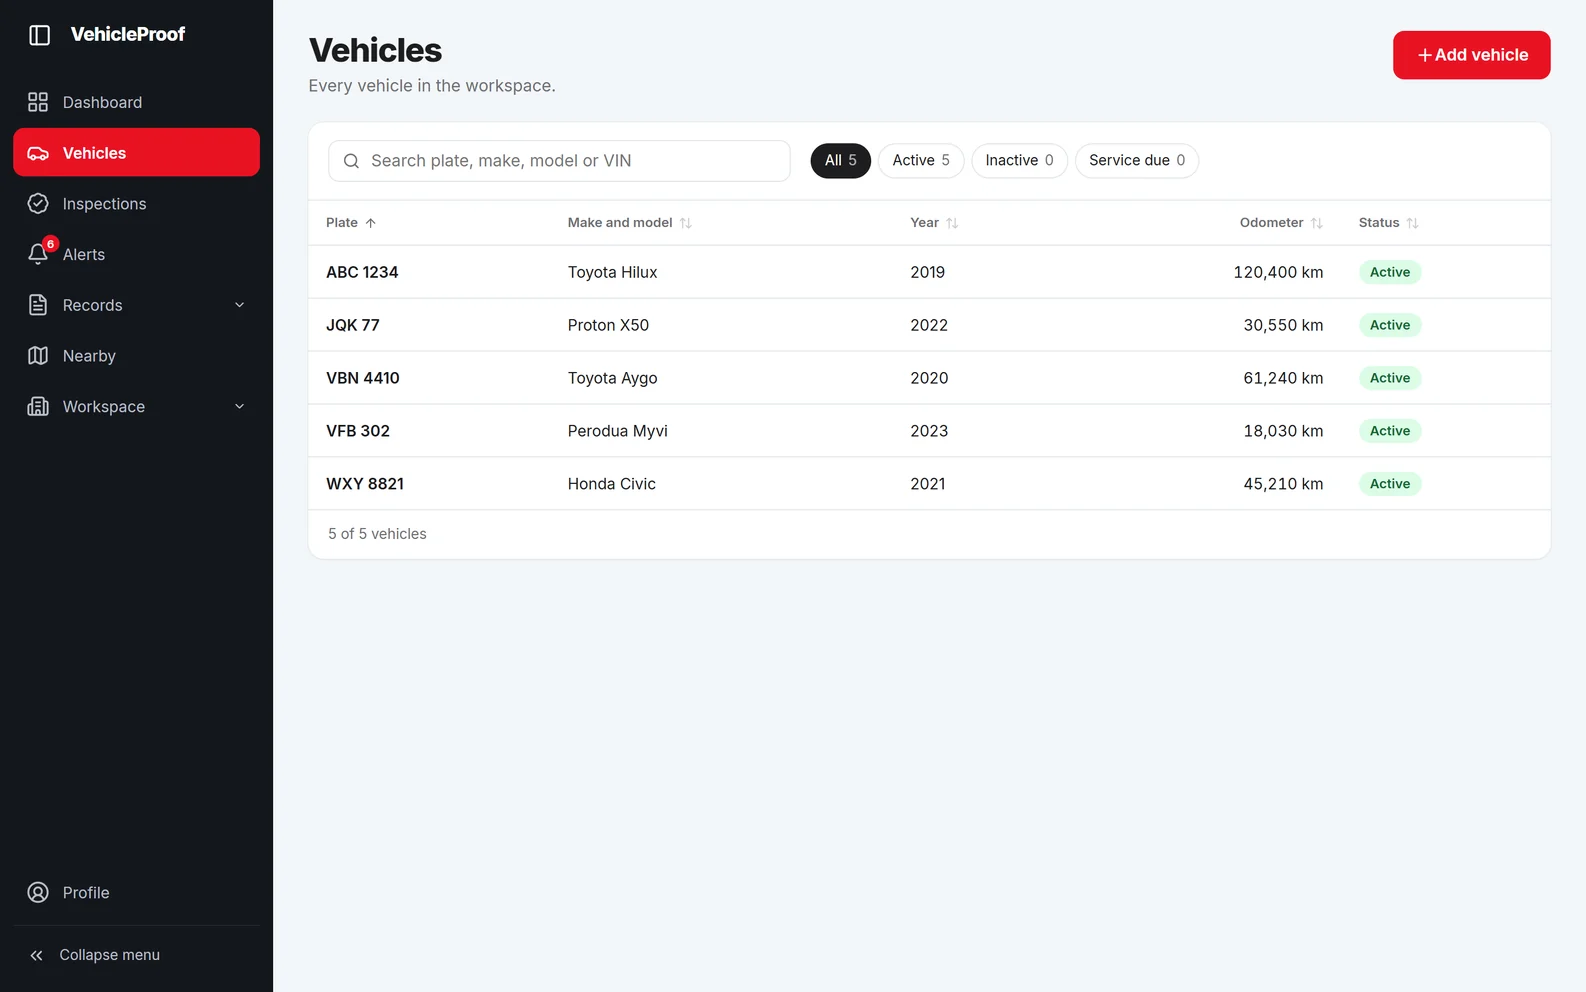
Task: Sort by Make and model arrows
Action: (686, 223)
